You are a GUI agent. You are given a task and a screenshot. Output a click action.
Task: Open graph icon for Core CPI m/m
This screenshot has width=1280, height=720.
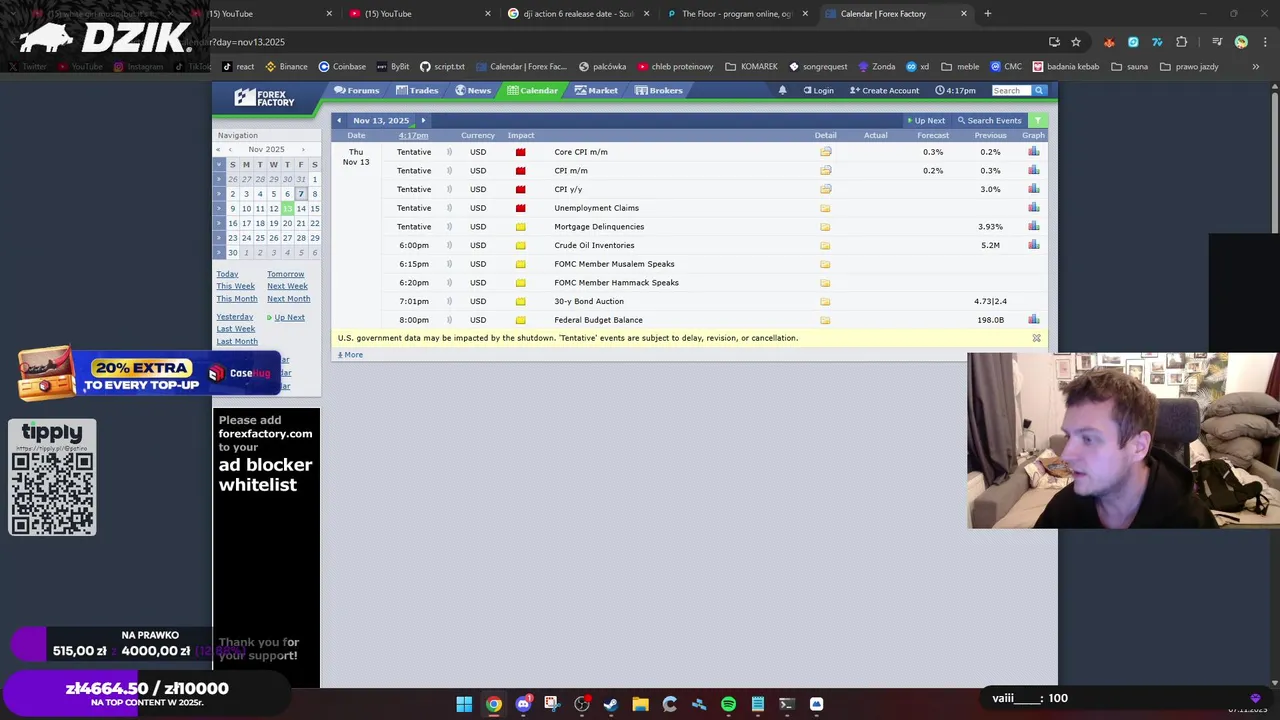point(1033,152)
